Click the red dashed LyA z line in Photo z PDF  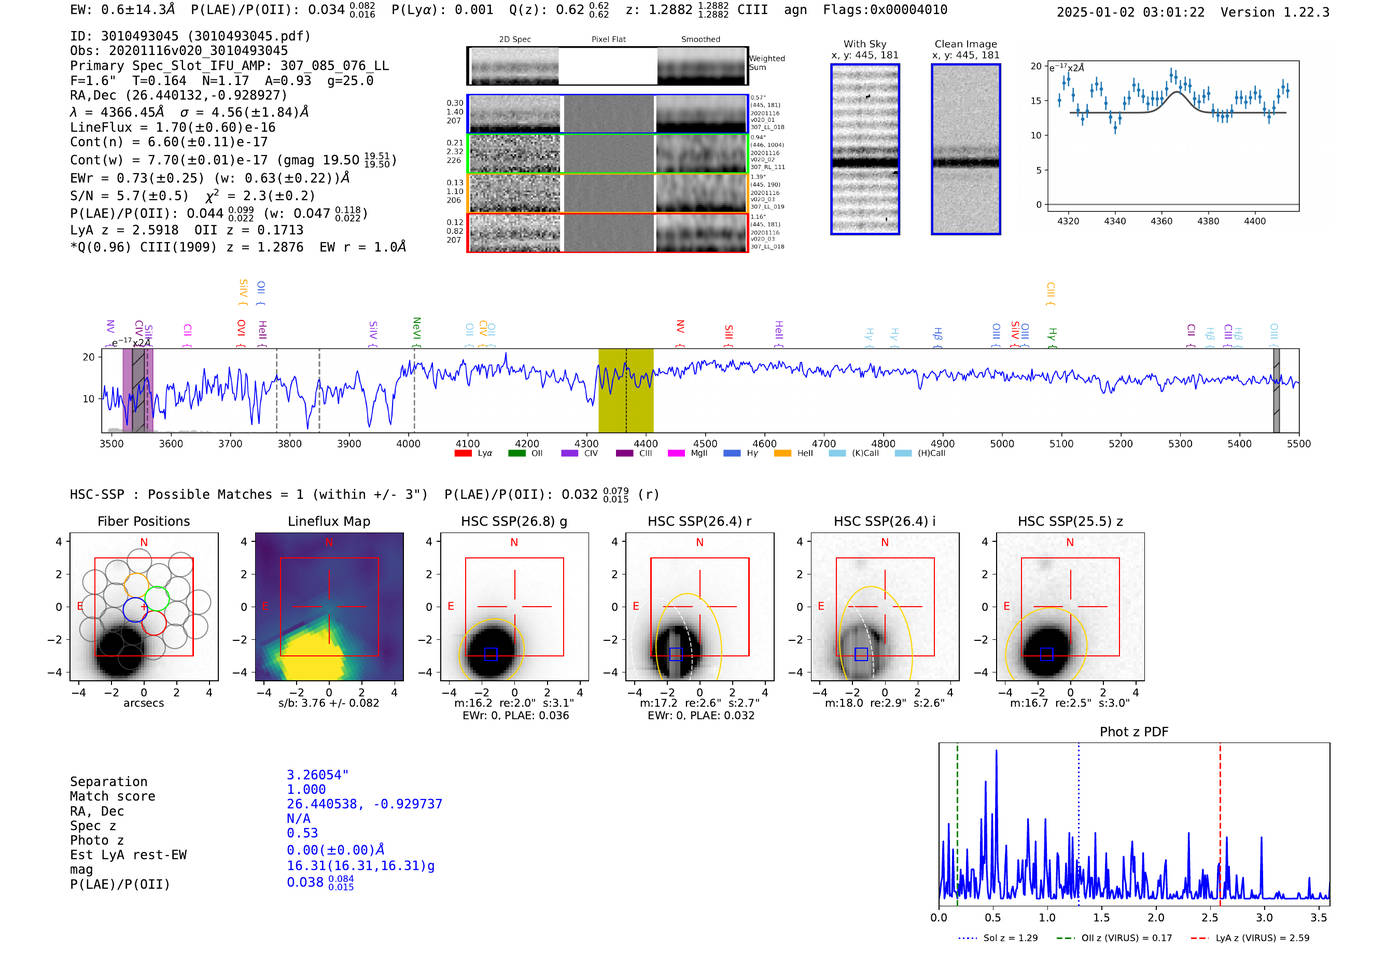click(1220, 822)
